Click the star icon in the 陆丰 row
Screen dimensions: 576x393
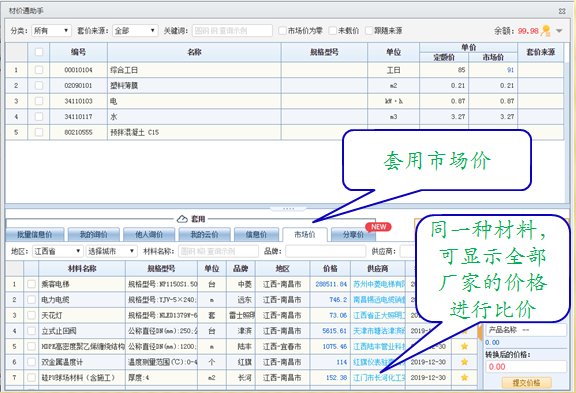pyautogui.click(x=464, y=346)
